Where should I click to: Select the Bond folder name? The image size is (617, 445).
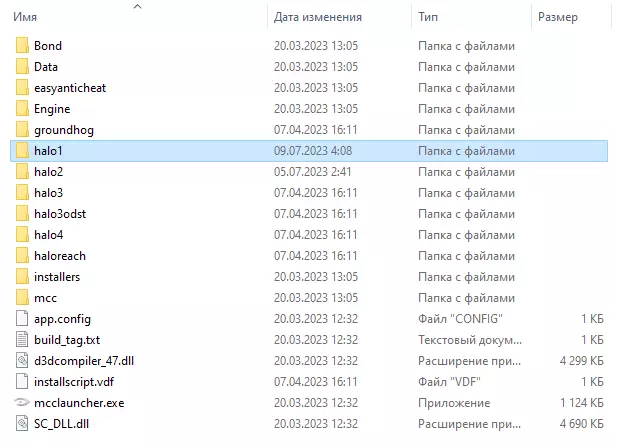pos(48,46)
